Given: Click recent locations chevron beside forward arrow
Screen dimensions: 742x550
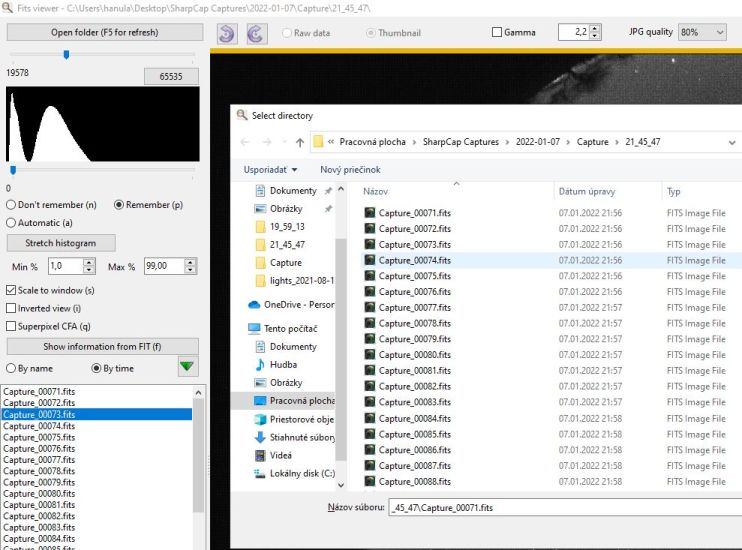Looking at the screenshot, I should pyautogui.click(x=284, y=142).
